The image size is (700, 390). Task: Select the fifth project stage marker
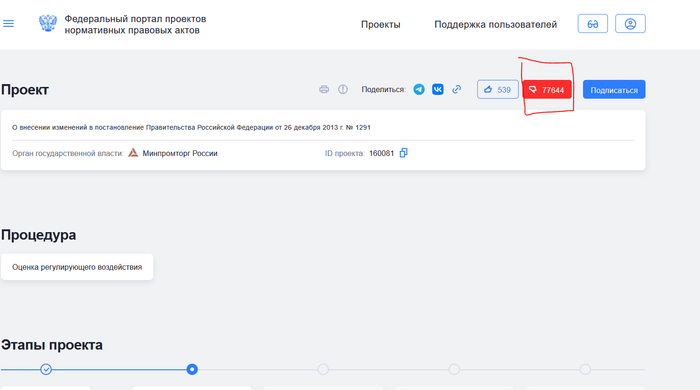pos(585,369)
